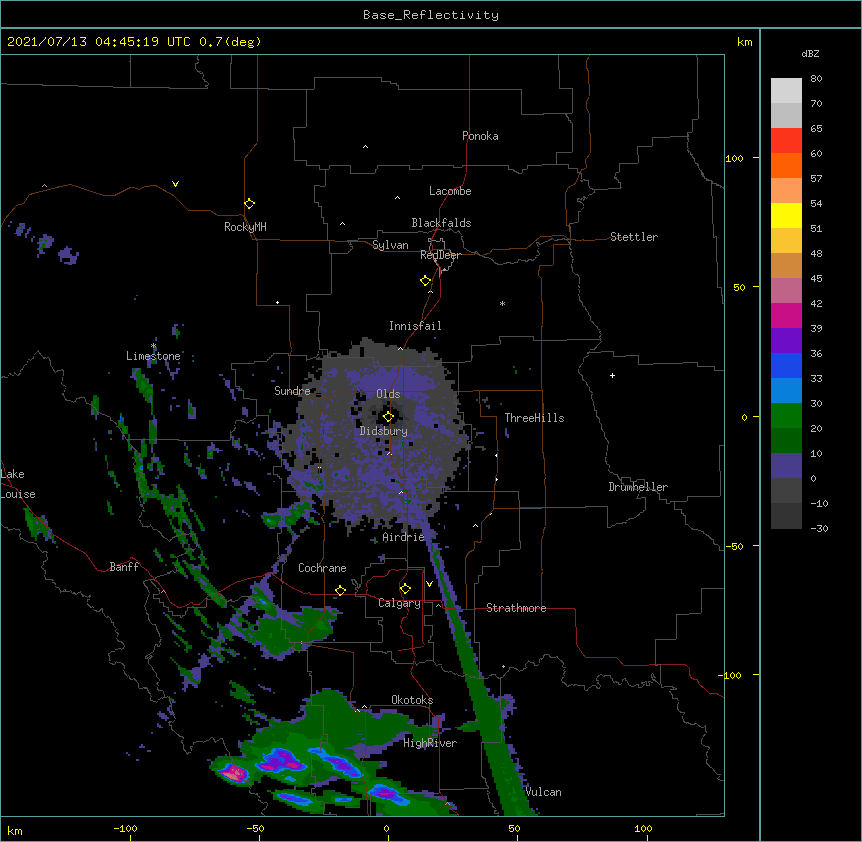Image resolution: width=862 pixels, height=842 pixels.
Task: Click the yellow diamond marker above RockyMH
Action: click(249, 204)
